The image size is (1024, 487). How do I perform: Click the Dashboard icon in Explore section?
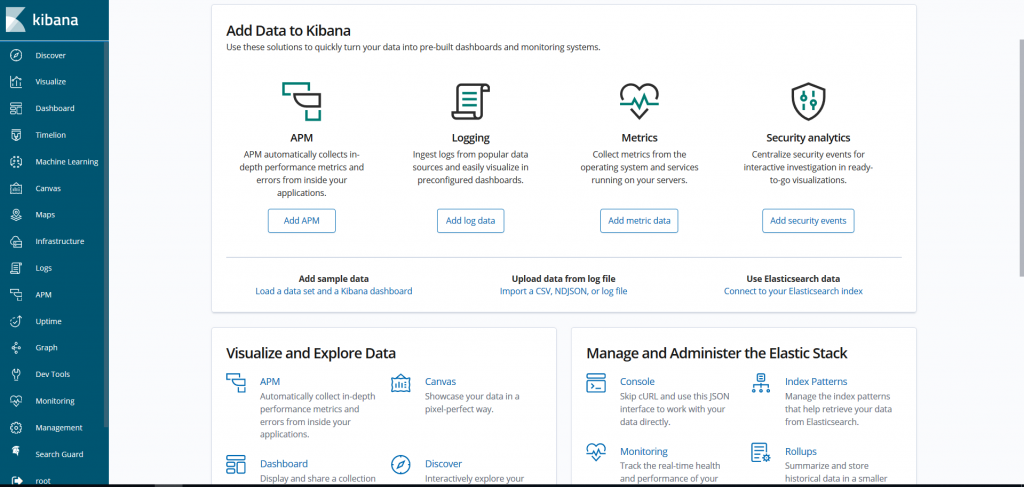(236, 464)
